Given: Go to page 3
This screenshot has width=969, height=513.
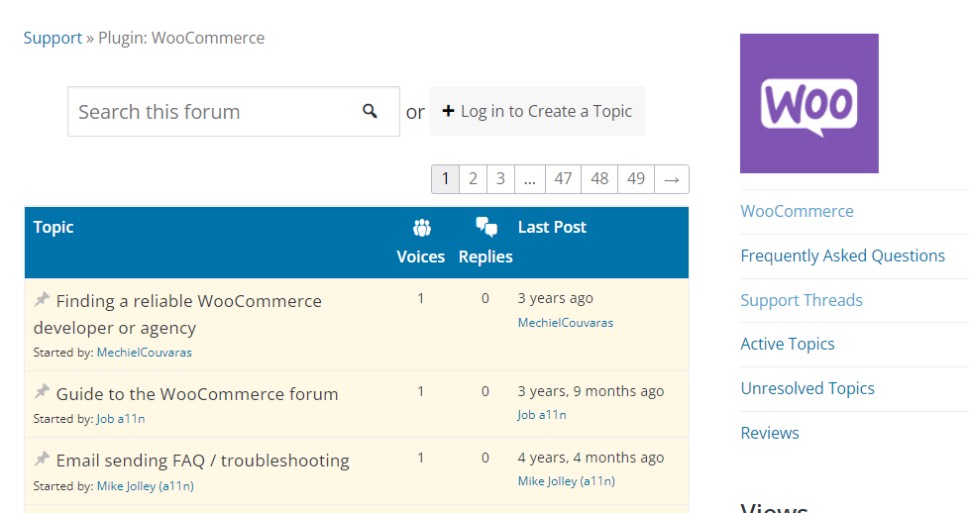Looking at the screenshot, I should (x=501, y=179).
